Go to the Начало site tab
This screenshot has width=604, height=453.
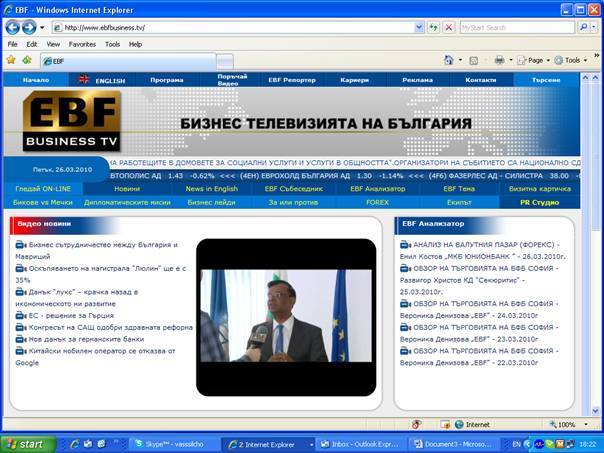36,80
